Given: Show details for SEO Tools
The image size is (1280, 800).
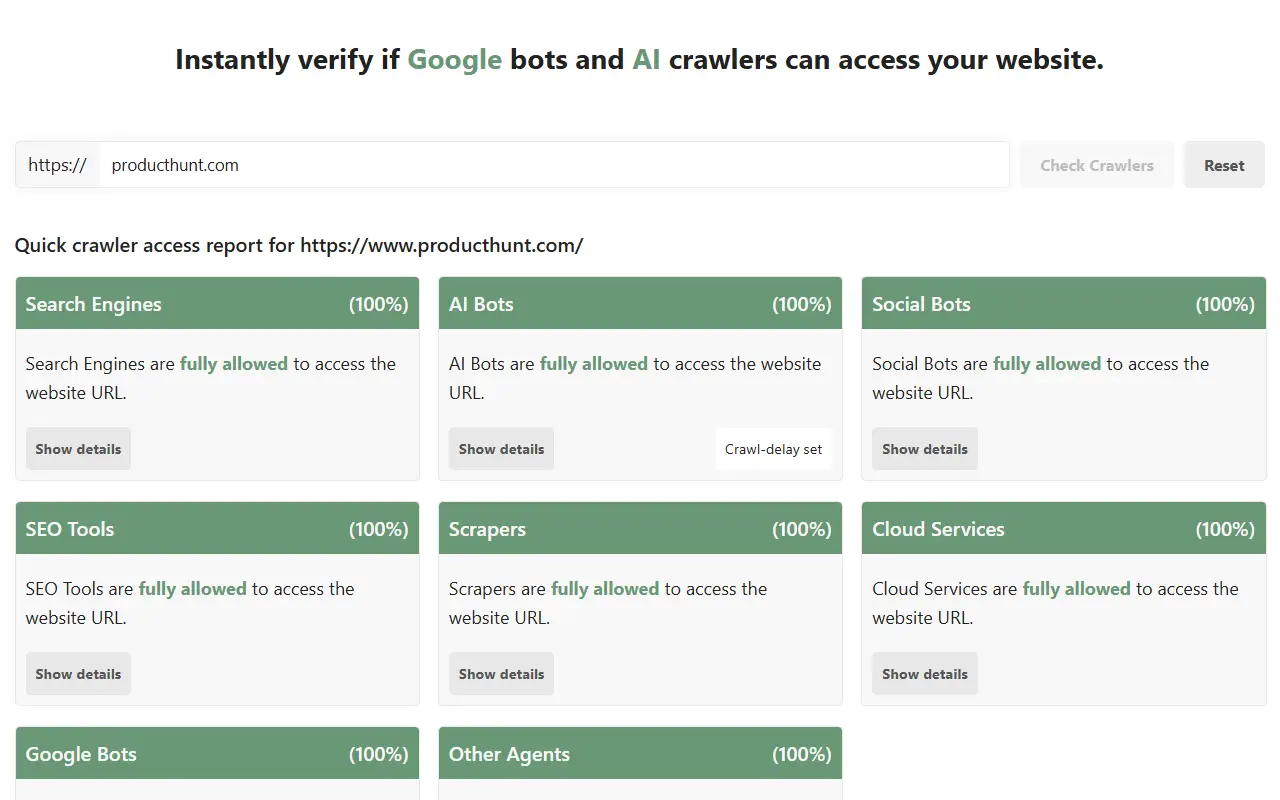Looking at the screenshot, I should [78, 673].
